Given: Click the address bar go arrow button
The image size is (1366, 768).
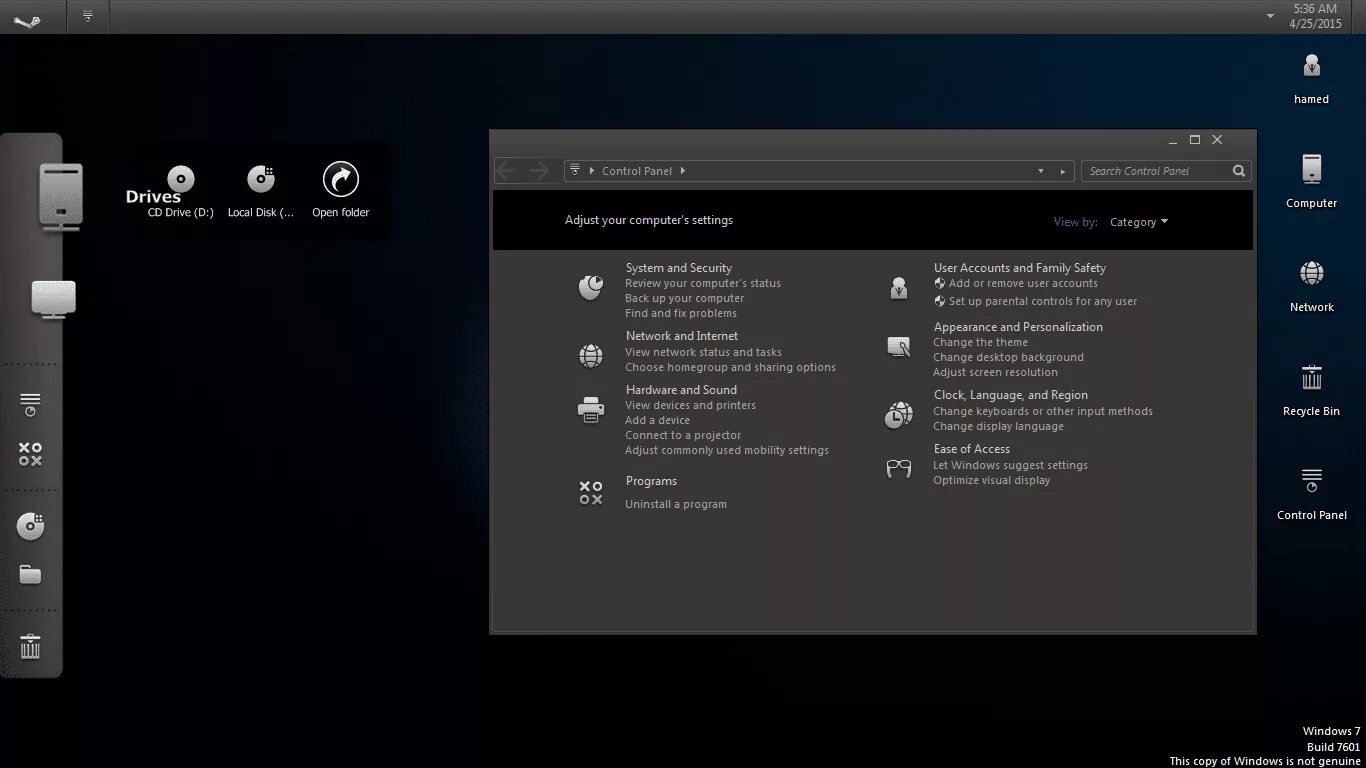Looking at the screenshot, I should point(1064,171).
